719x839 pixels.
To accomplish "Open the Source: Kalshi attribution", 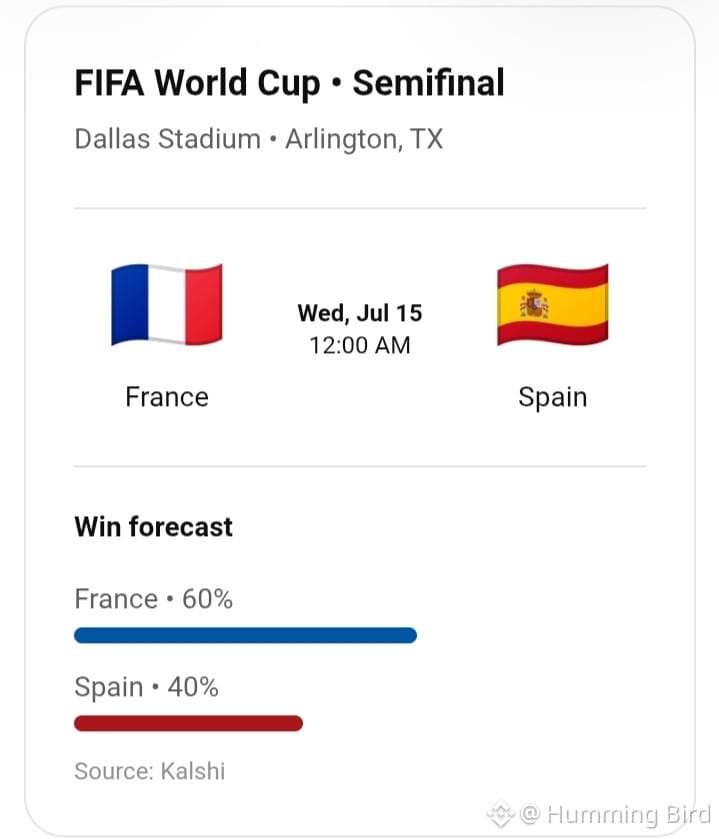I will point(150,771).
